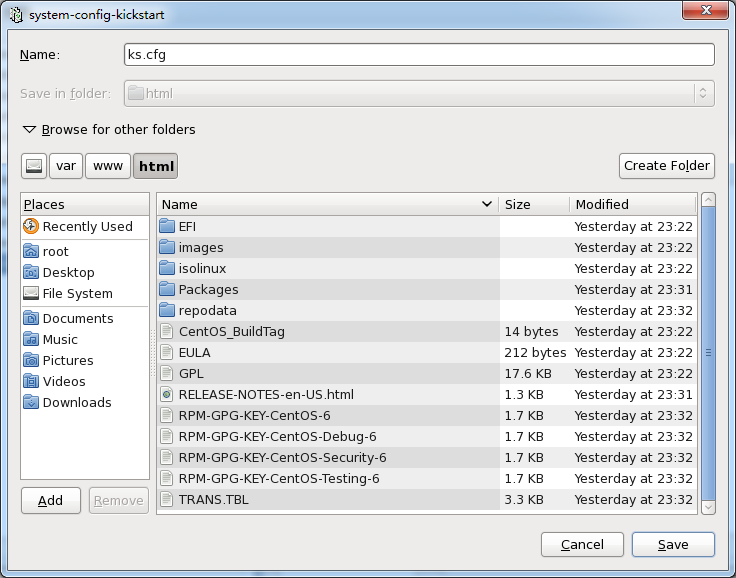Select the RPM-GPG-KEY-CentOS-Security-6 filename

pyautogui.click(x=283, y=457)
